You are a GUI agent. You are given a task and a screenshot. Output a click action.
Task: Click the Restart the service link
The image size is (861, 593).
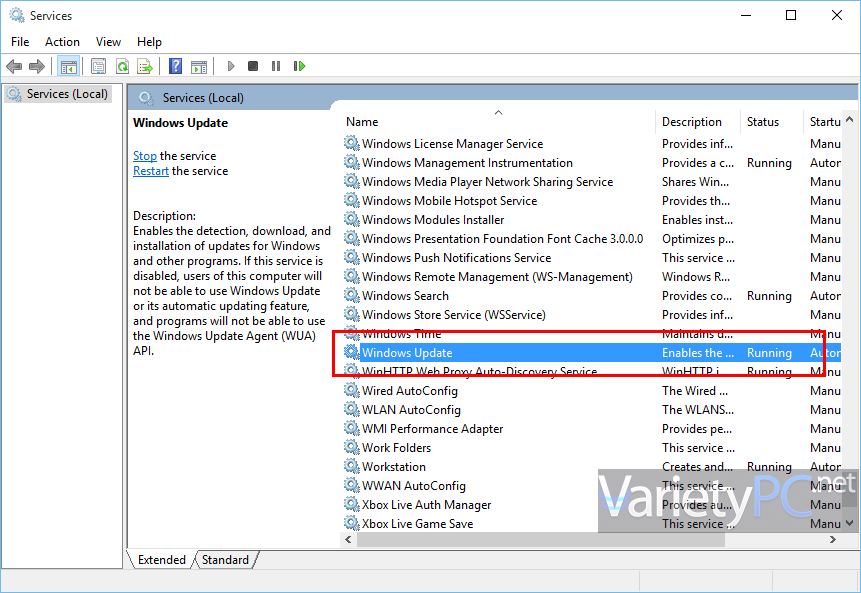151,171
